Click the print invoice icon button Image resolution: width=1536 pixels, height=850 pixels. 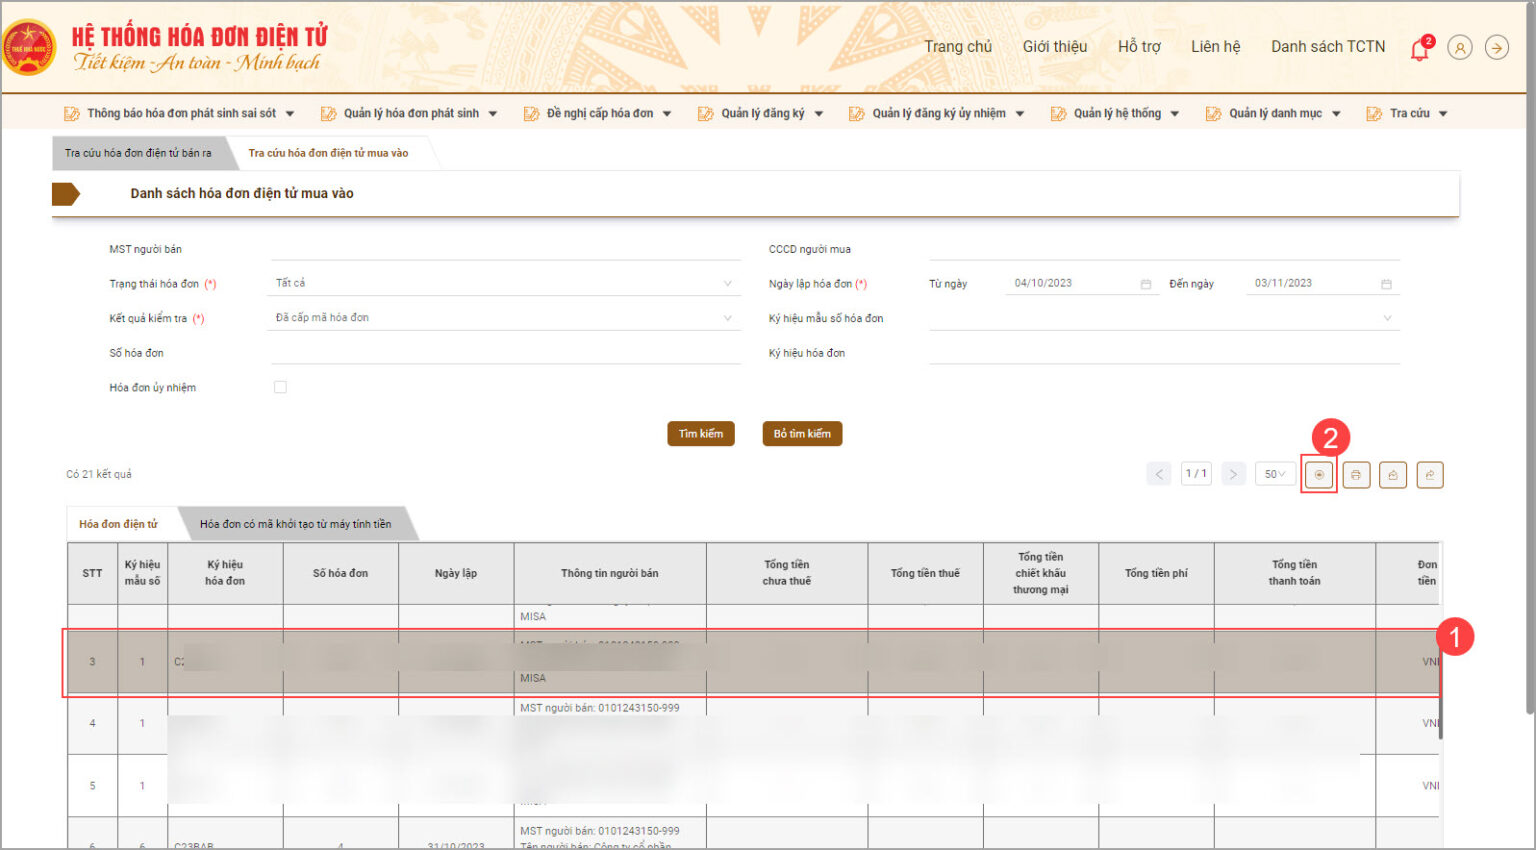point(1356,474)
